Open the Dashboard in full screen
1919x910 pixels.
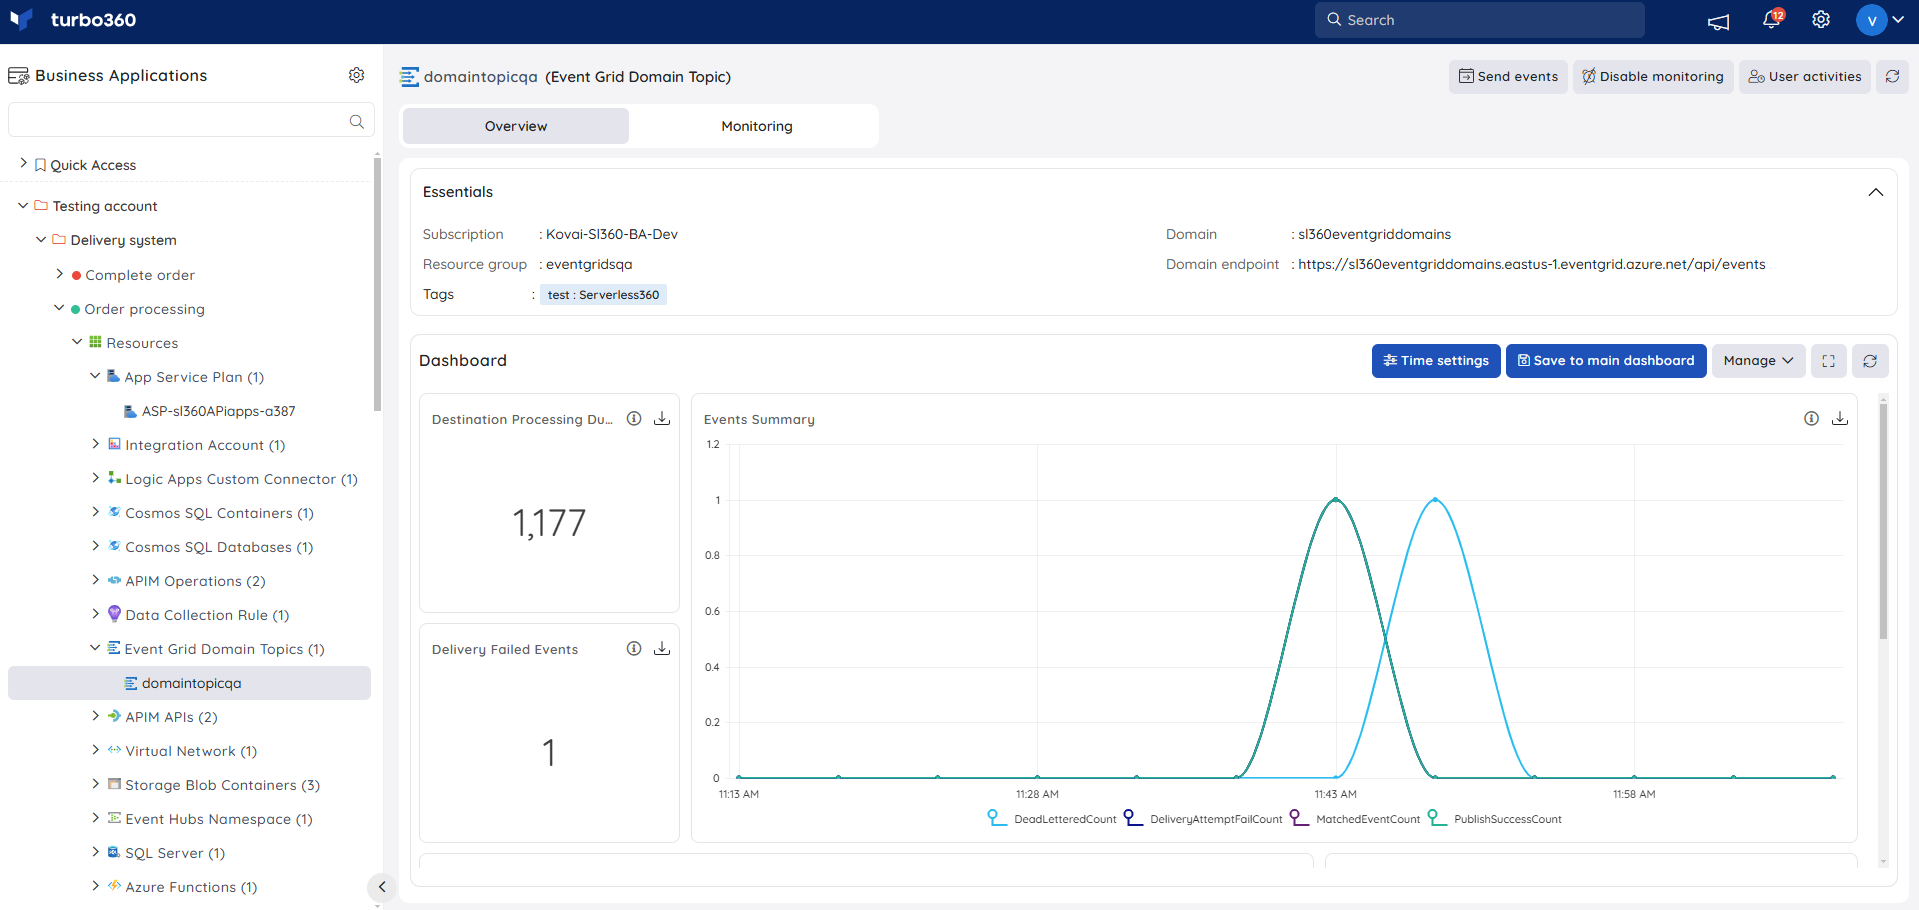pos(1828,361)
